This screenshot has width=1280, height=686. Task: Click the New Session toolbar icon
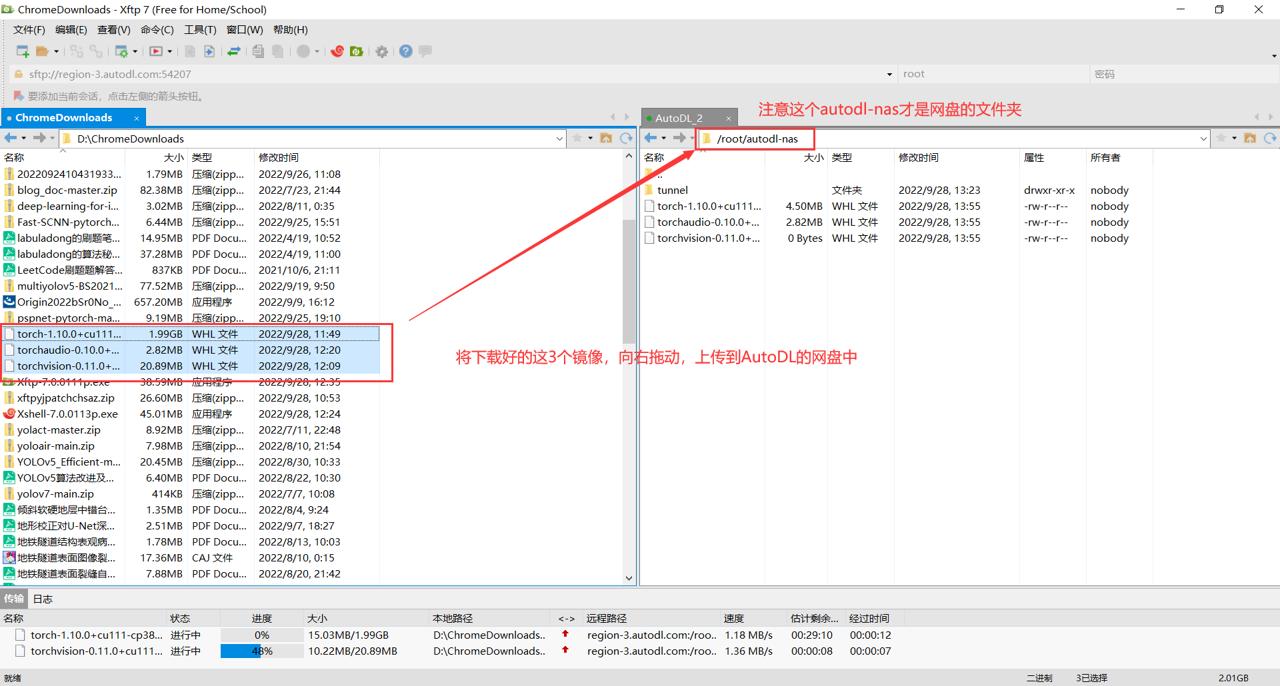pyautogui.click(x=22, y=51)
